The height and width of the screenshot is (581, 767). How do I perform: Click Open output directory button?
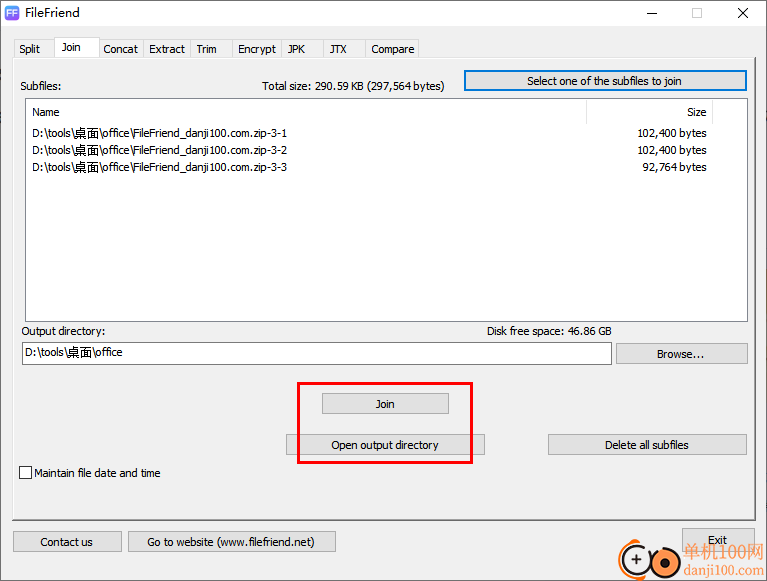coord(385,445)
